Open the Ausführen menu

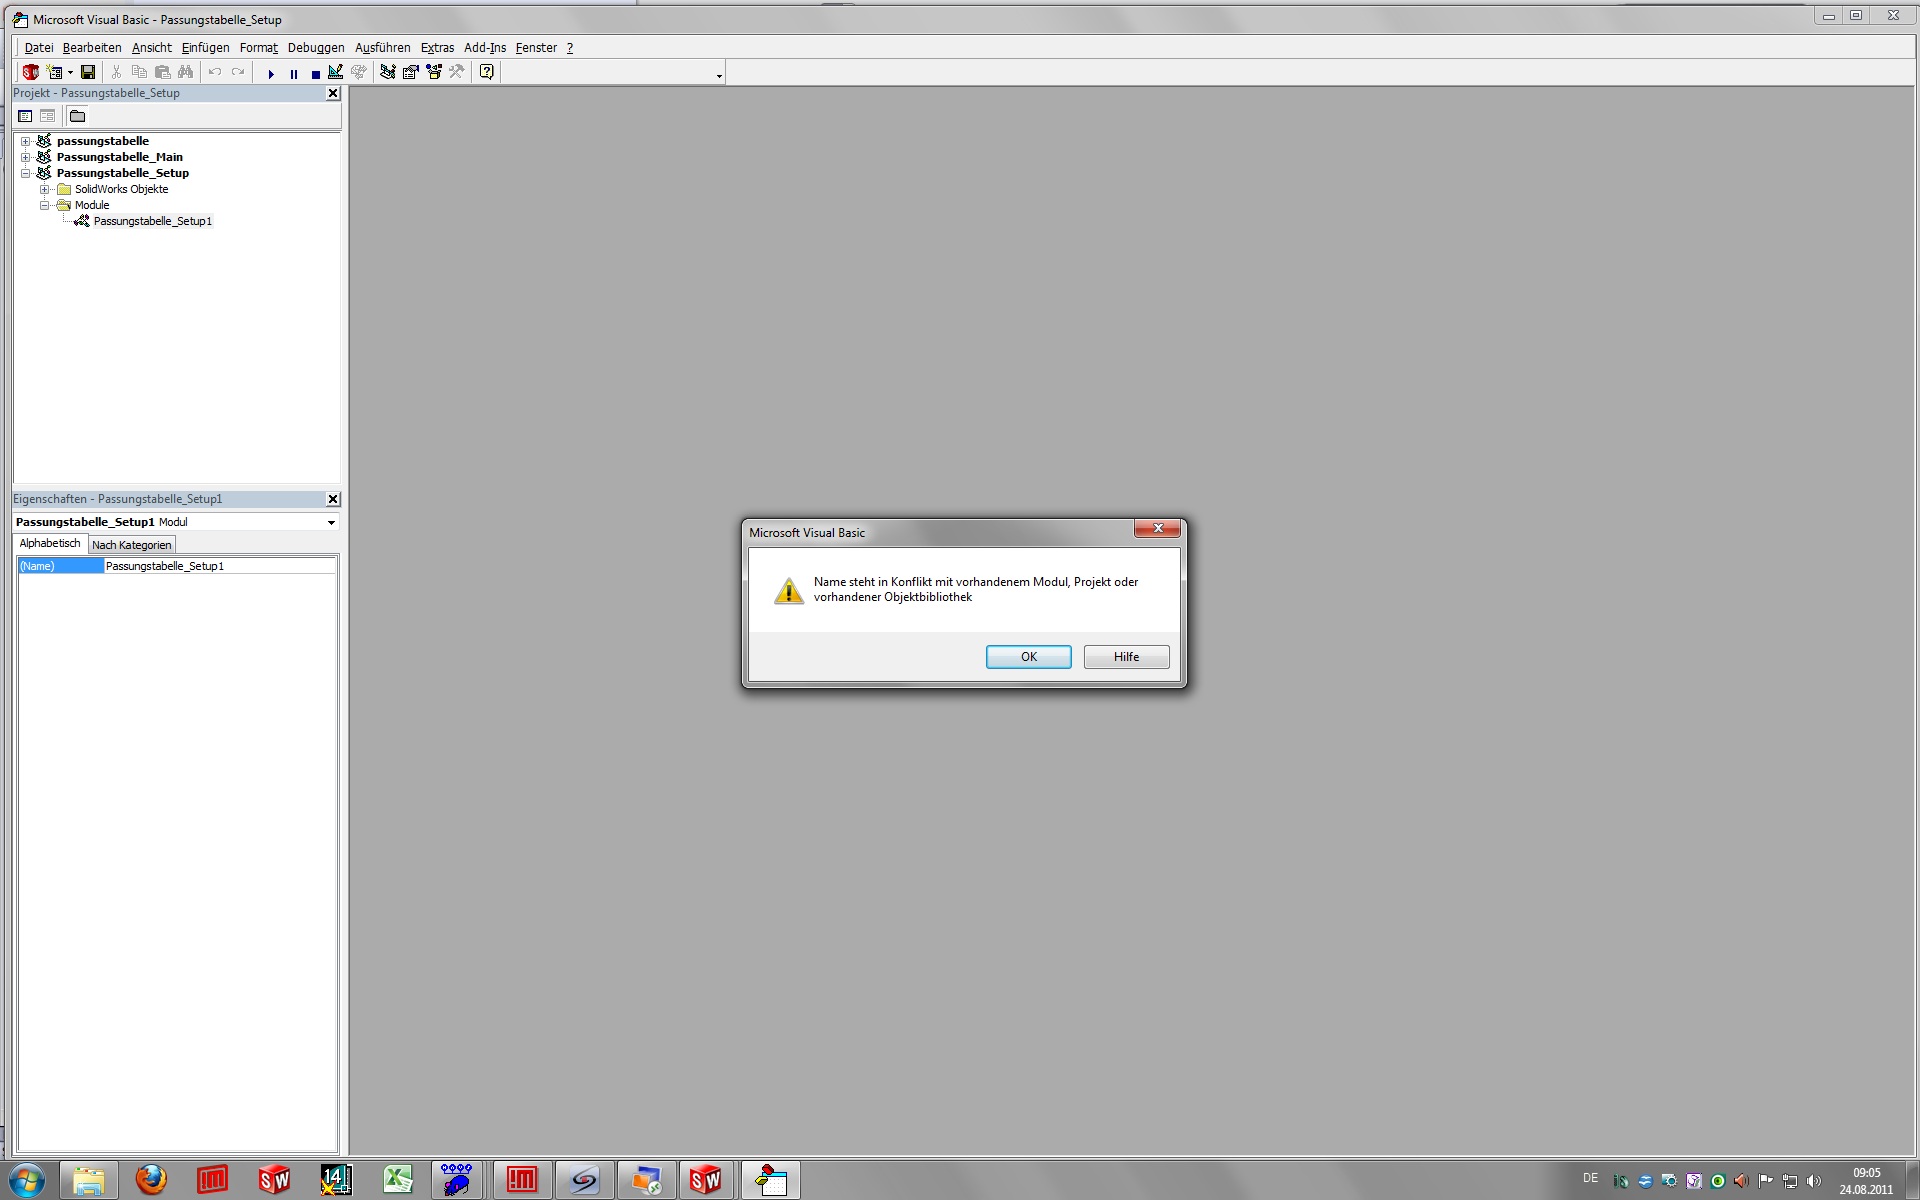[383, 47]
